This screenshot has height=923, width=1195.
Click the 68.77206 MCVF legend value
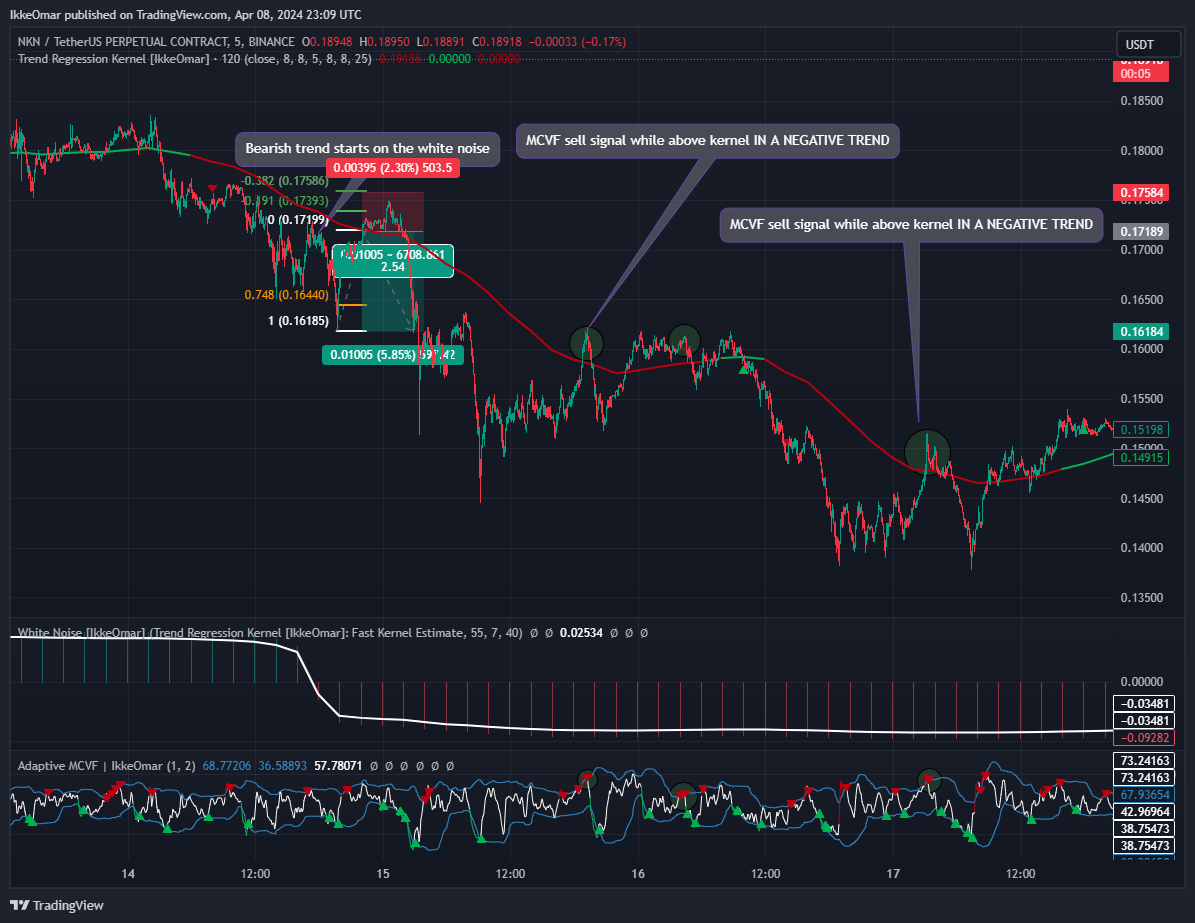click(x=226, y=765)
